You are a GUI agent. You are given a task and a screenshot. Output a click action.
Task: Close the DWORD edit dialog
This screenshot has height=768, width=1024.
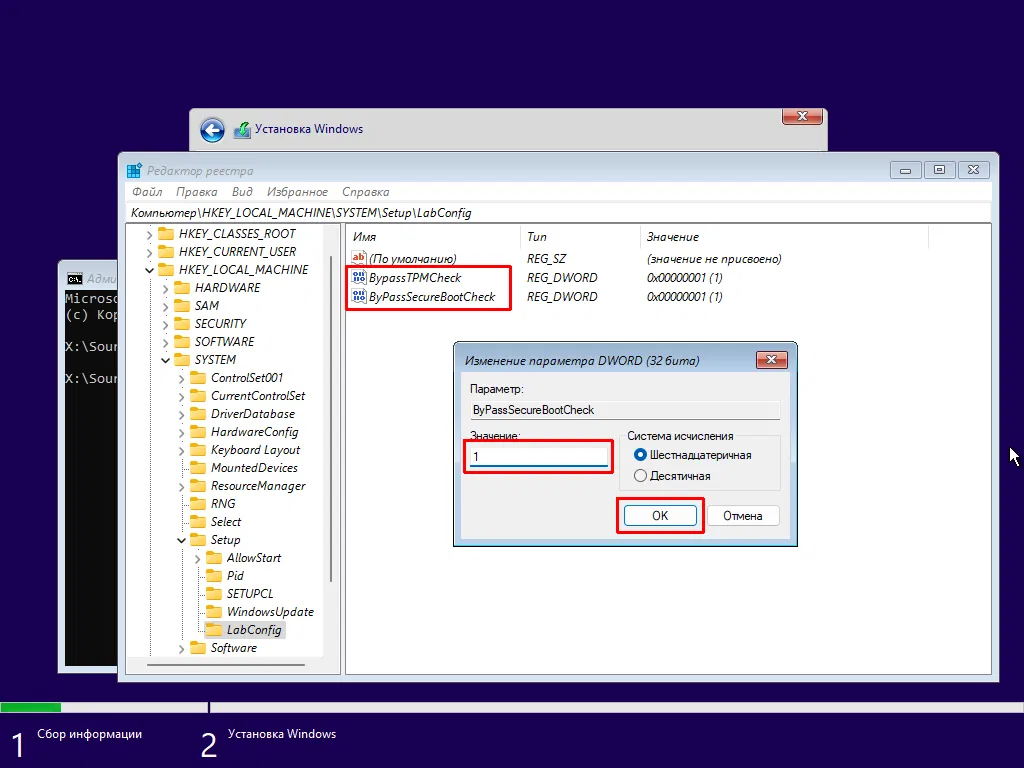[771, 360]
